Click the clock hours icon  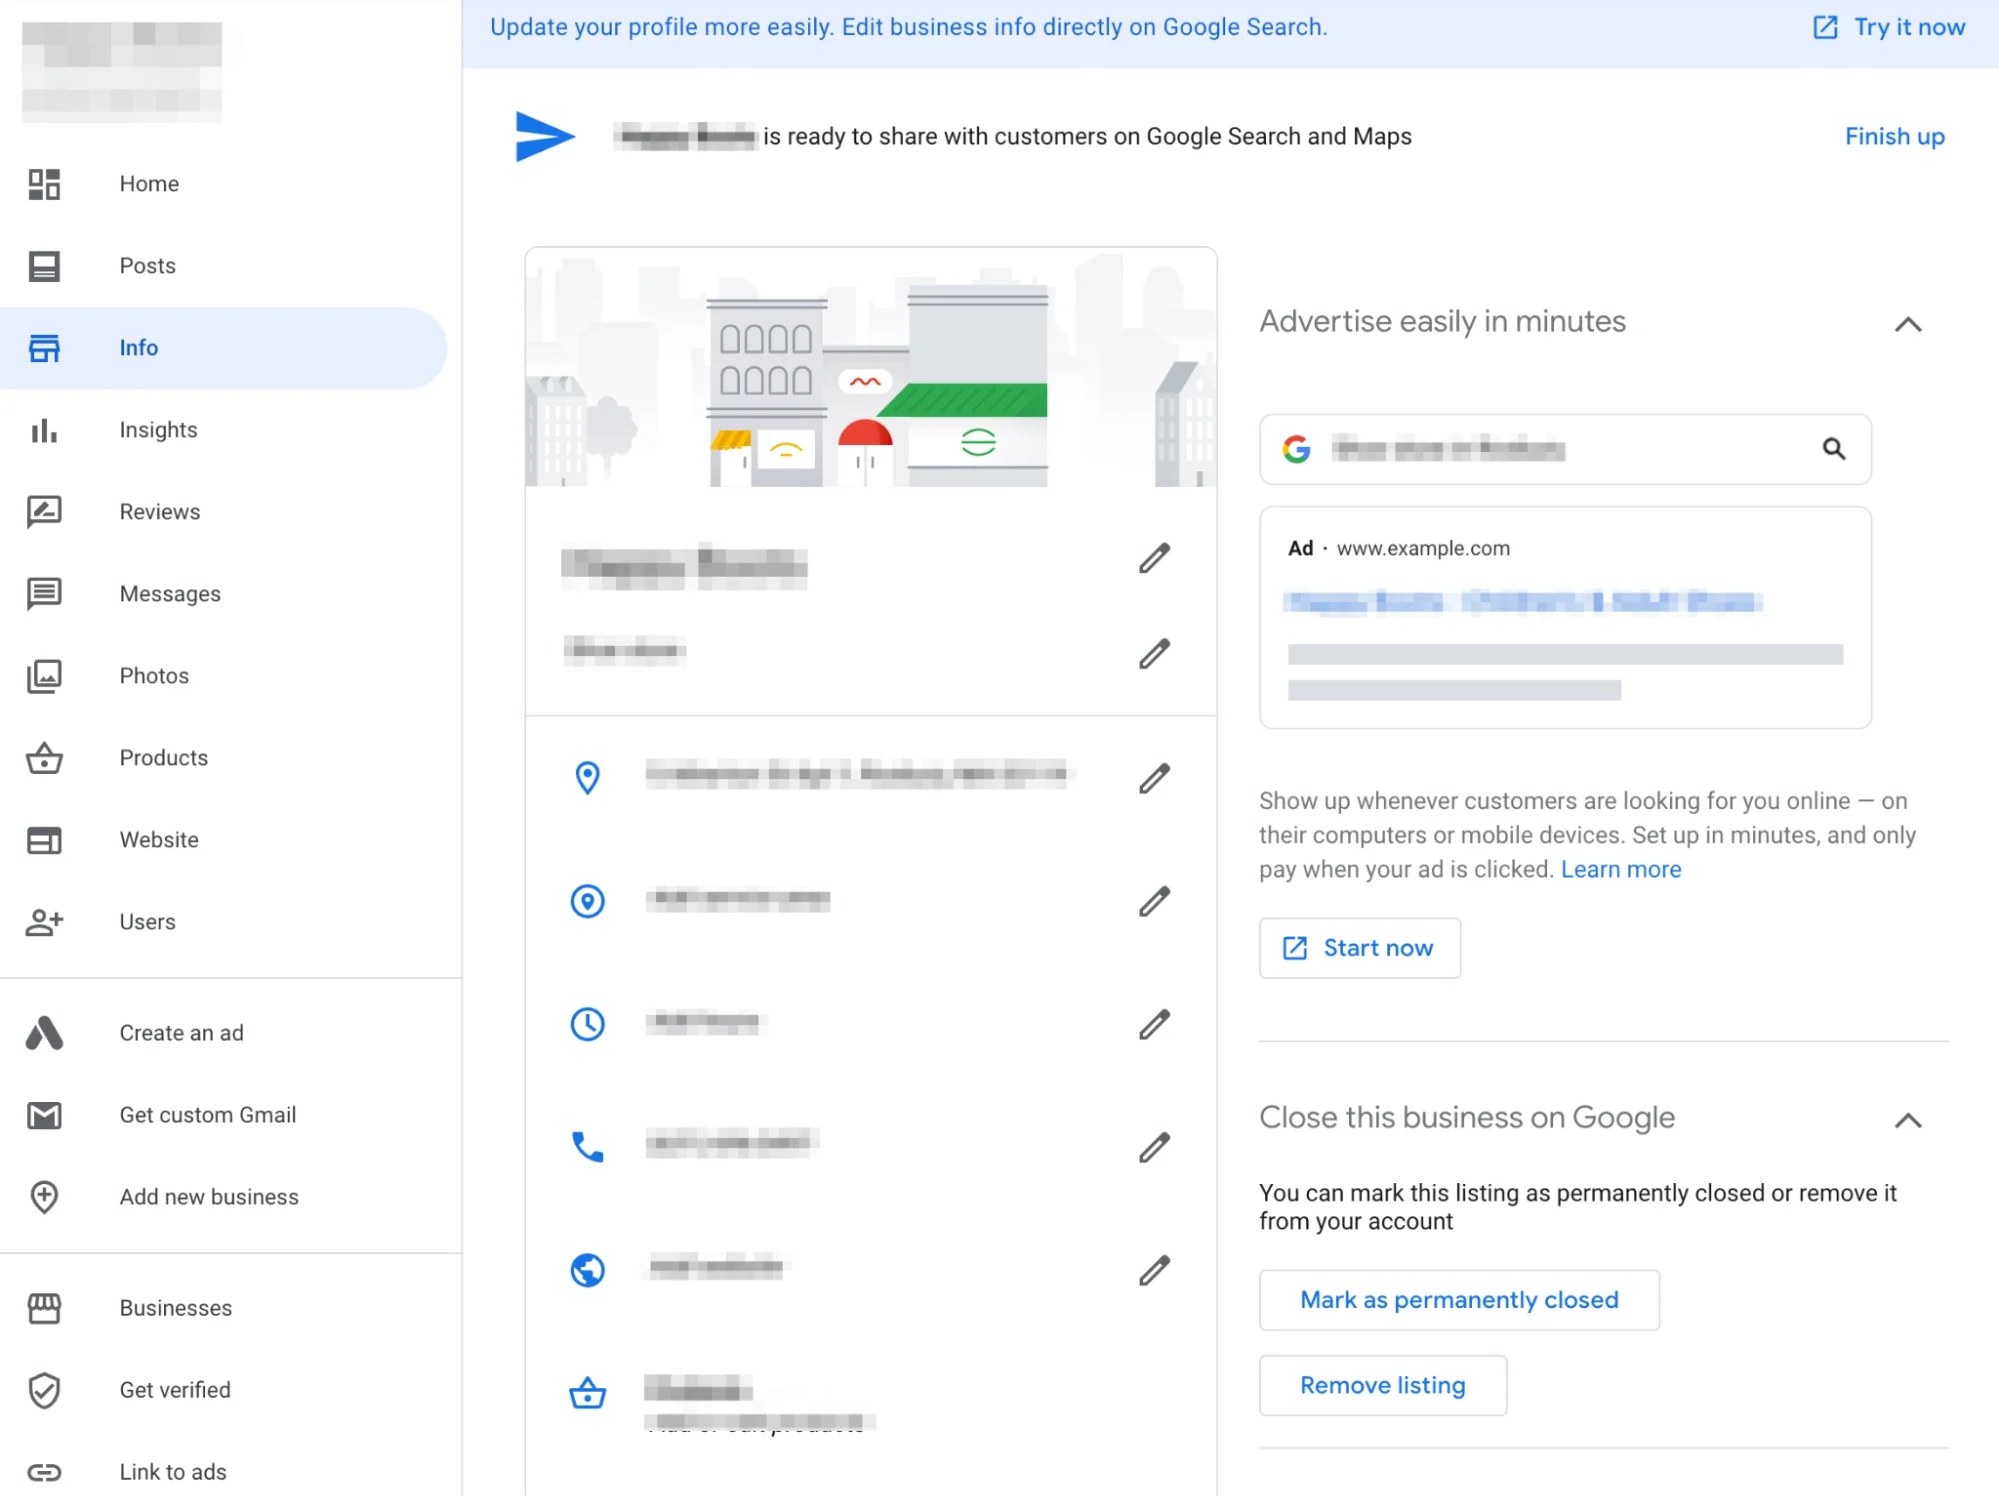click(x=588, y=1024)
